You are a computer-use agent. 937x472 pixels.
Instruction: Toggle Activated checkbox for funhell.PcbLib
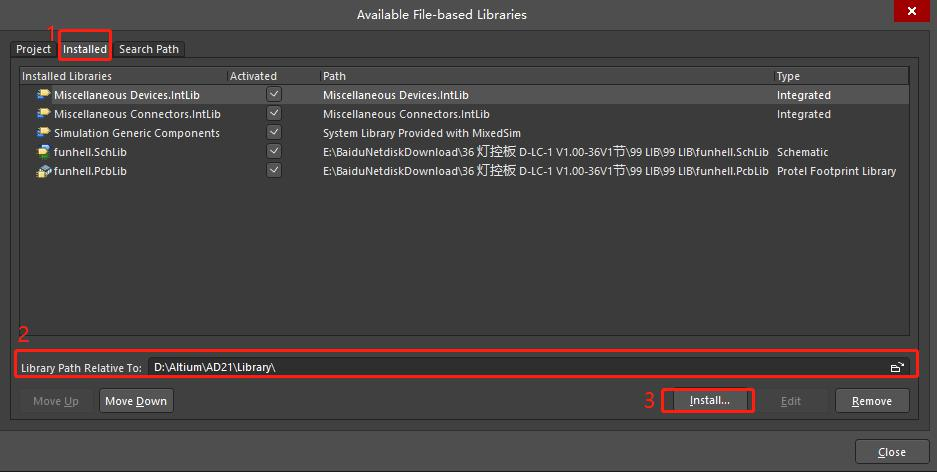pos(274,170)
